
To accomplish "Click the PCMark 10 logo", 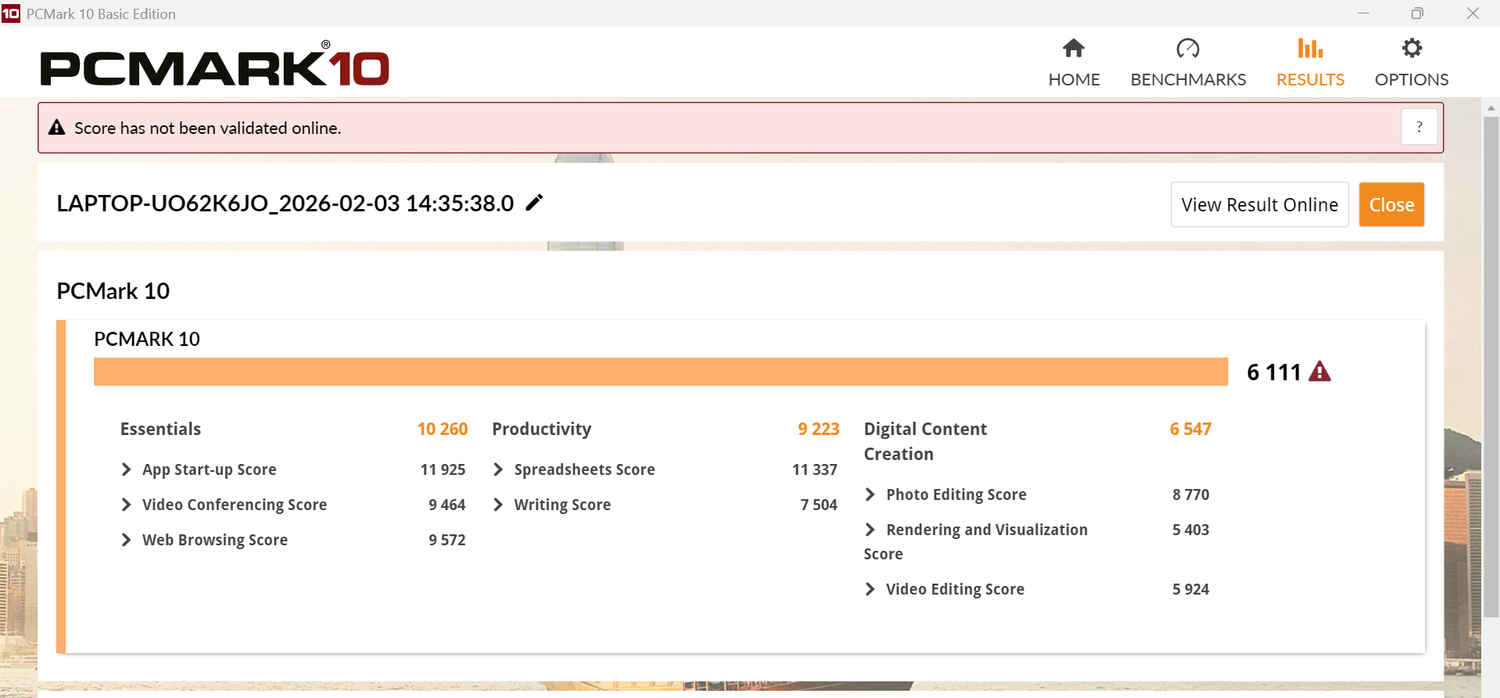I will click(x=214, y=66).
